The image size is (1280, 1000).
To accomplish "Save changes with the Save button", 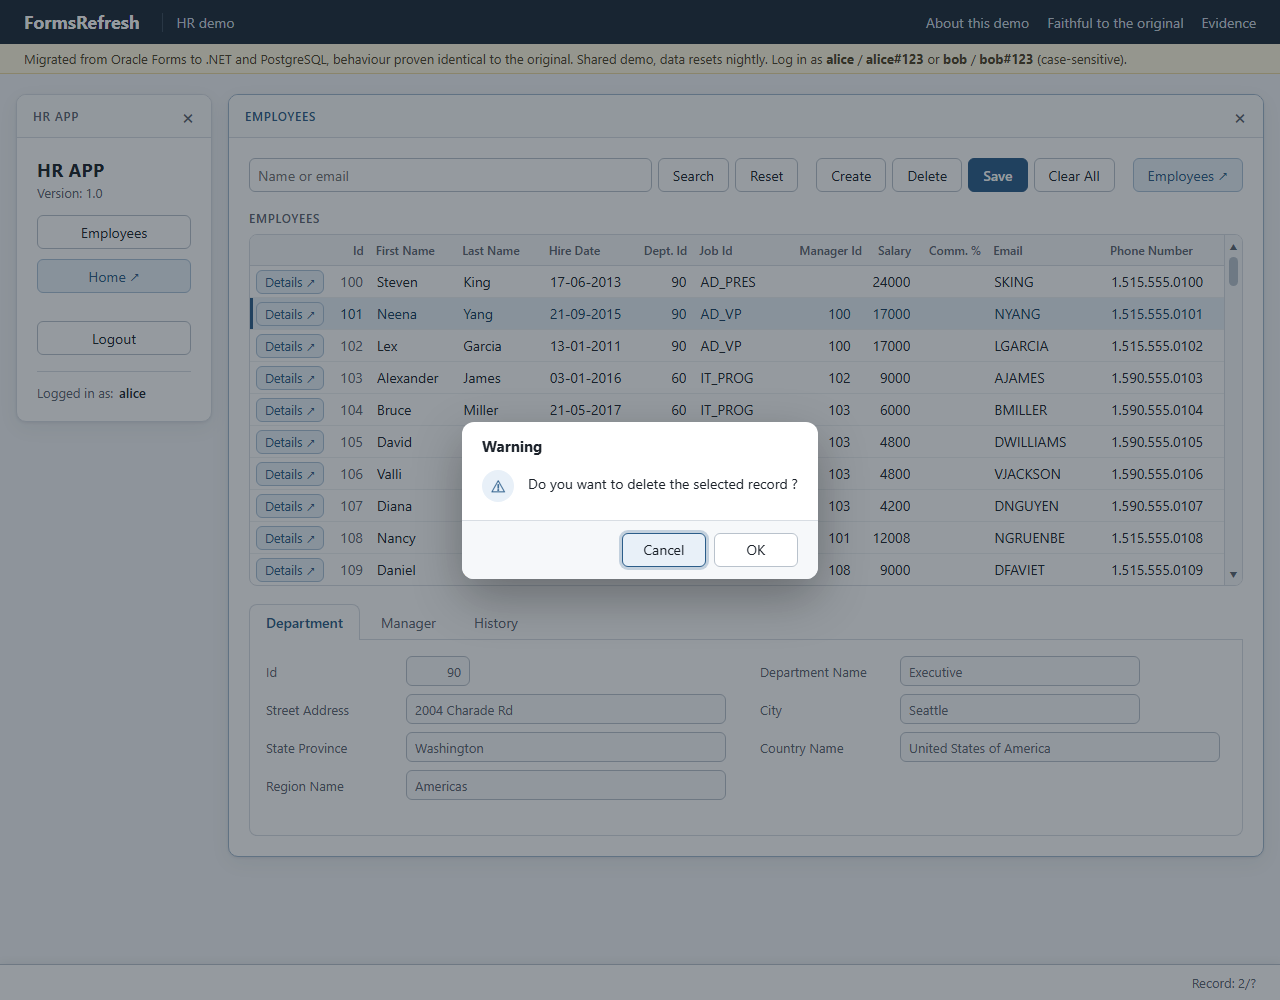I will pos(998,176).
